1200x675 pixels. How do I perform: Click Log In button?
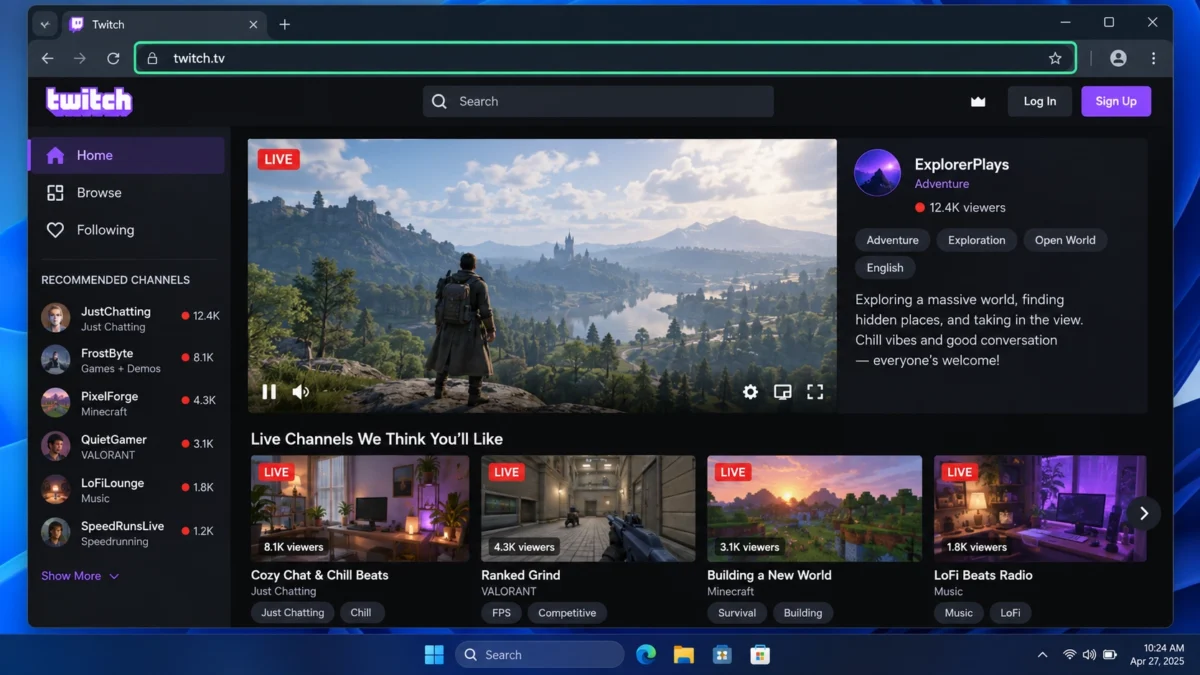coord(1040,101)
